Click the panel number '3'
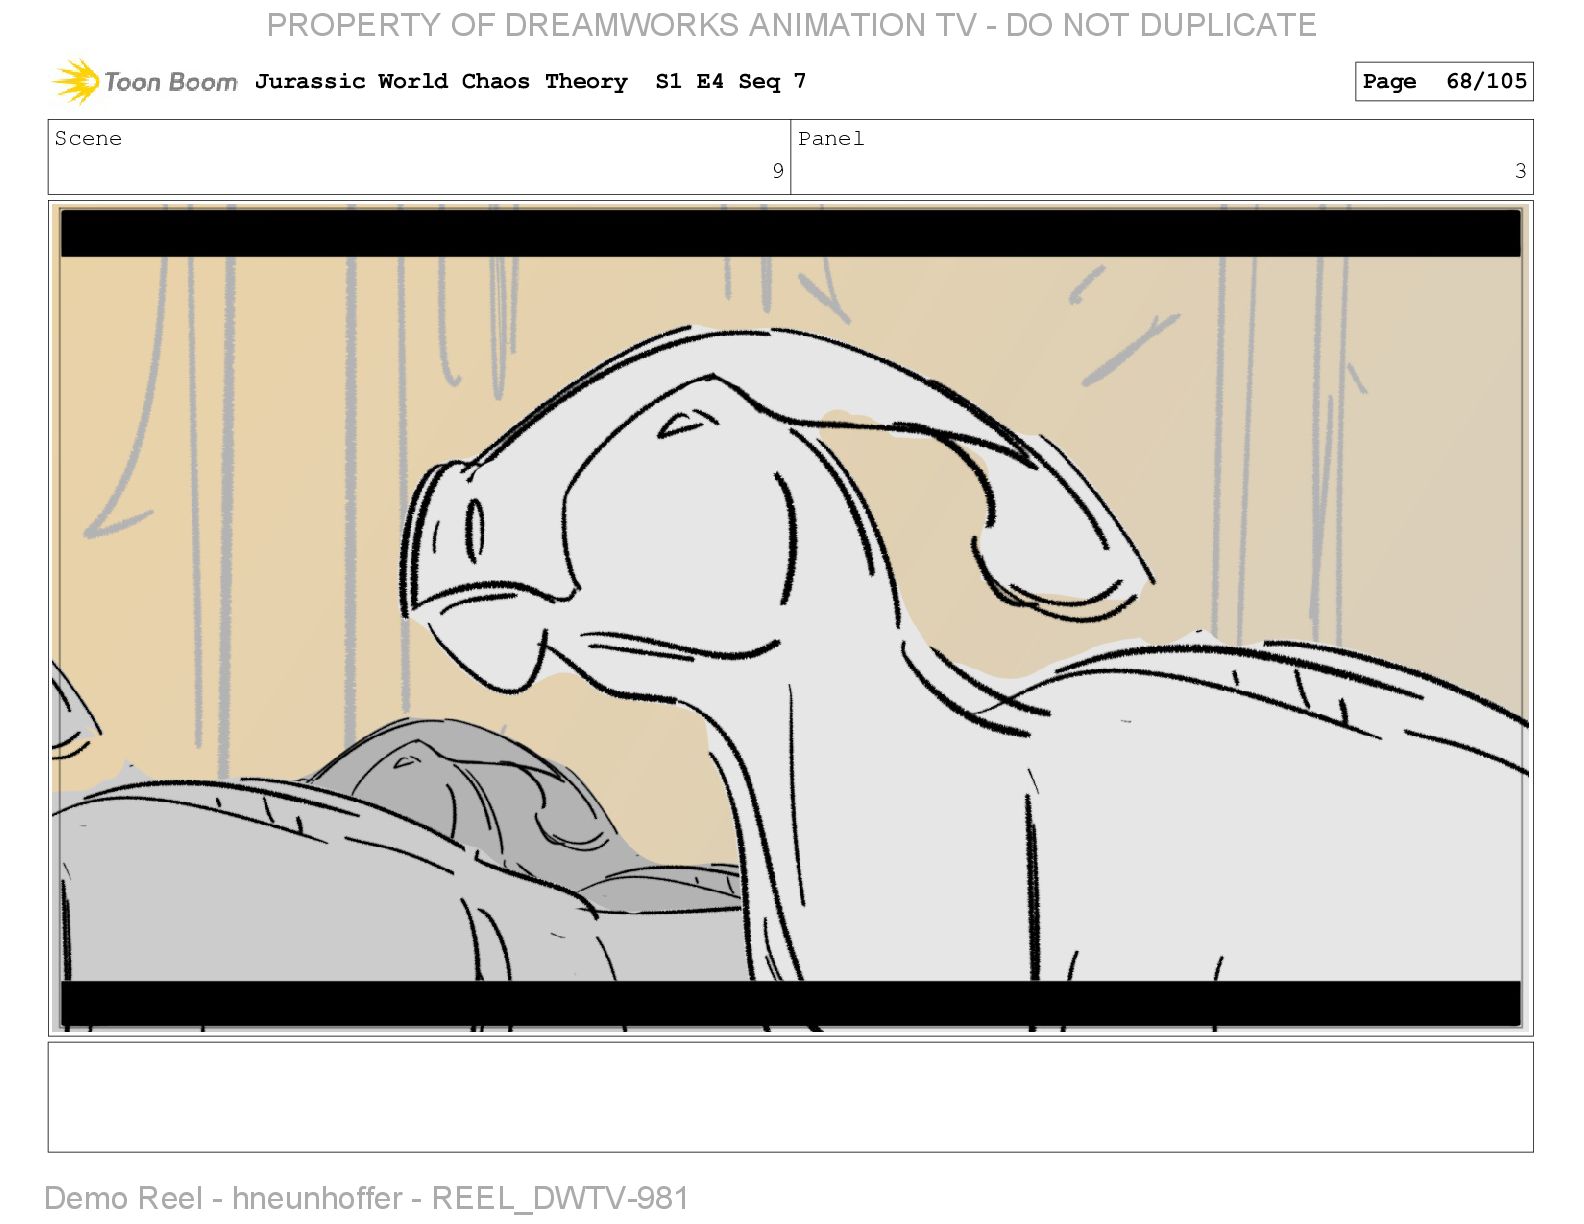Screen dimensions: 1584x1224 click(x=1520, y=171)
